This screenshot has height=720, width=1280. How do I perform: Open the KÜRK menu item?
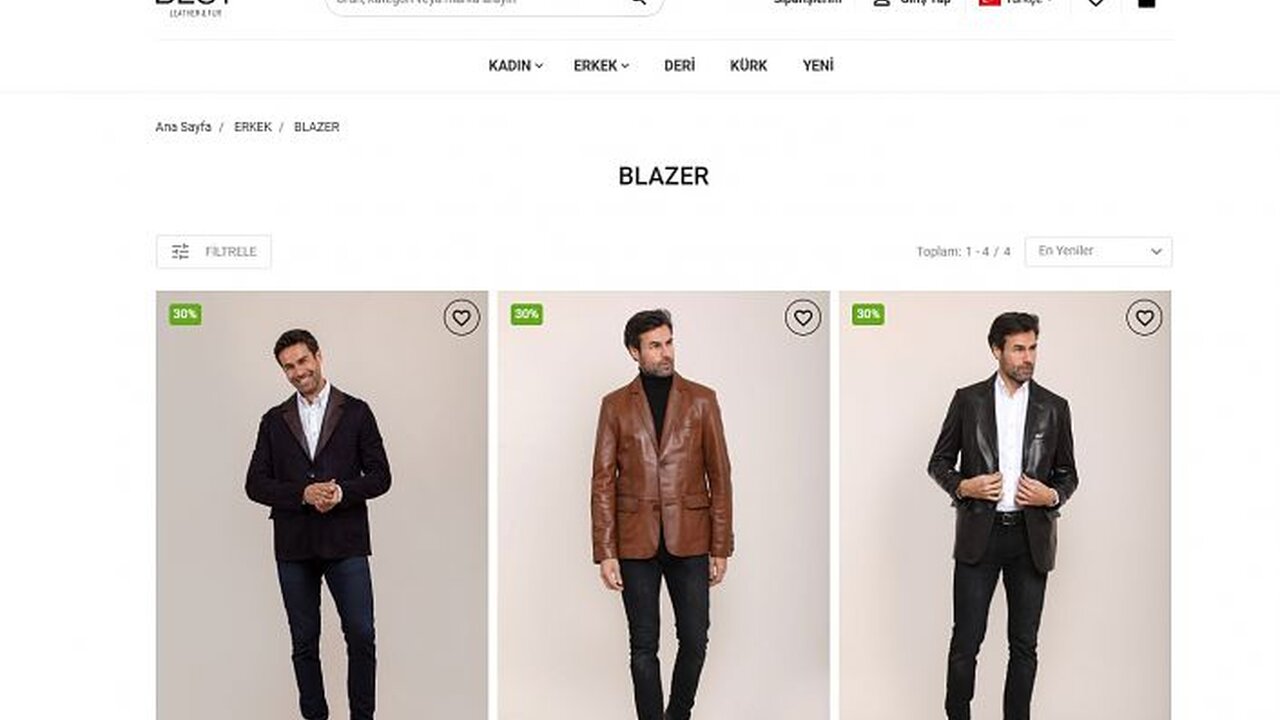[748, 66]
